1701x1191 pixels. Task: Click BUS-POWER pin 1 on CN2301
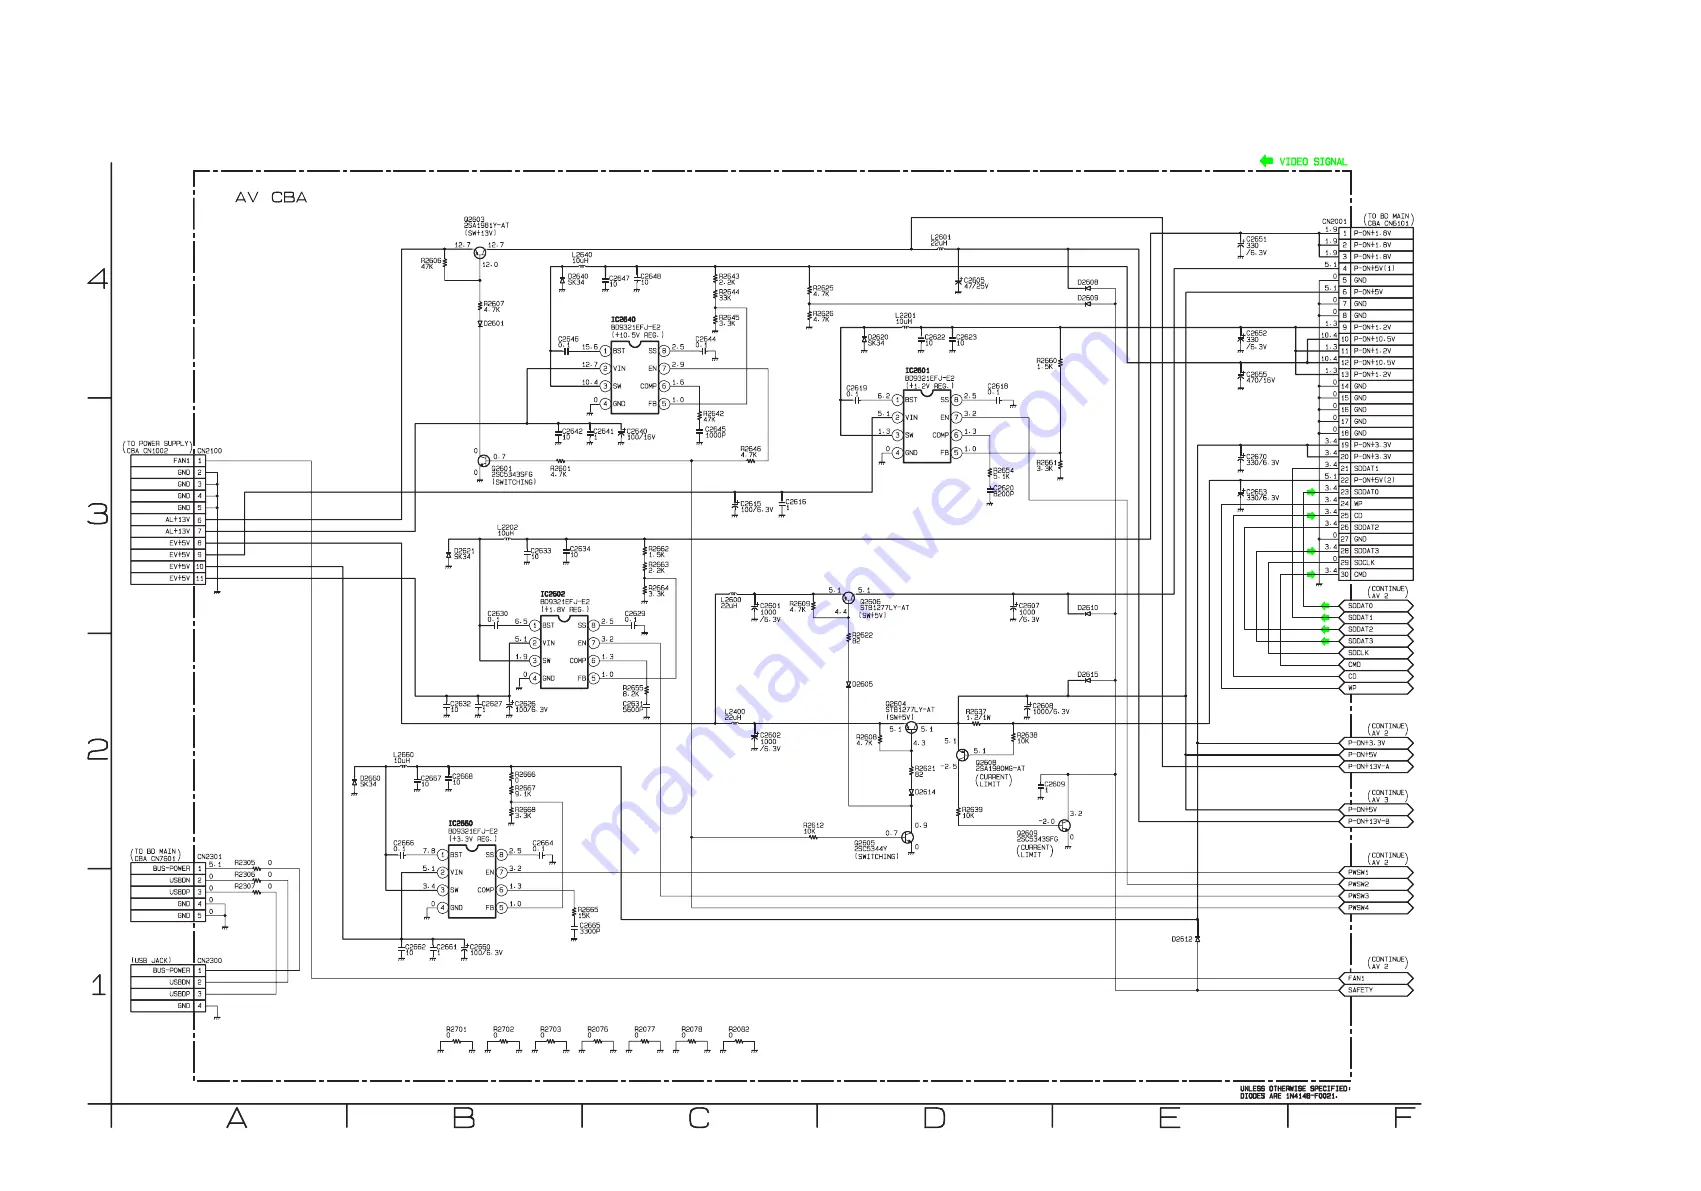coord(168,868)
